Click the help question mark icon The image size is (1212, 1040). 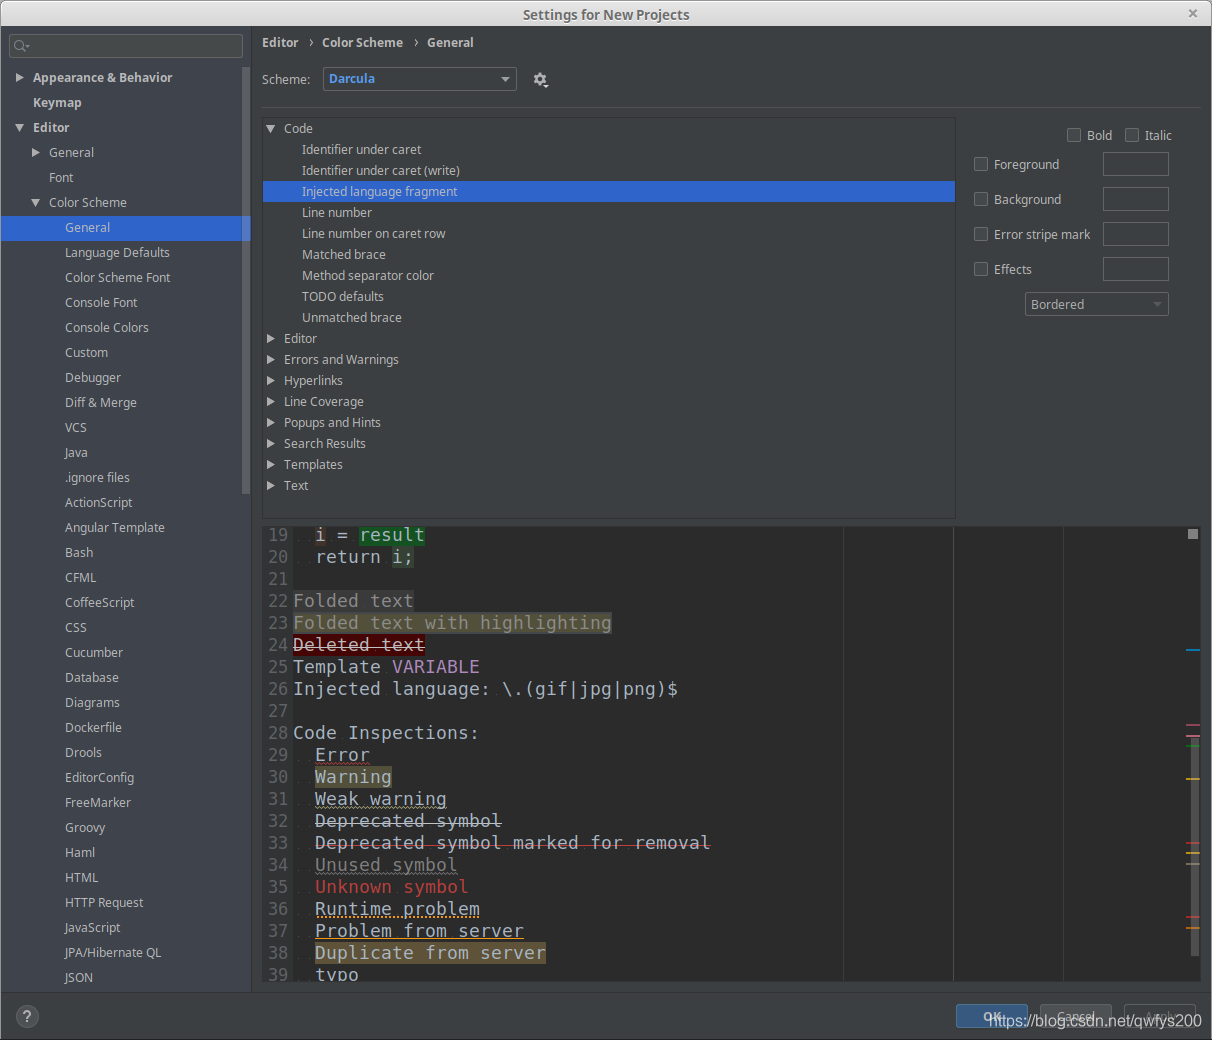pos(27,1016)
